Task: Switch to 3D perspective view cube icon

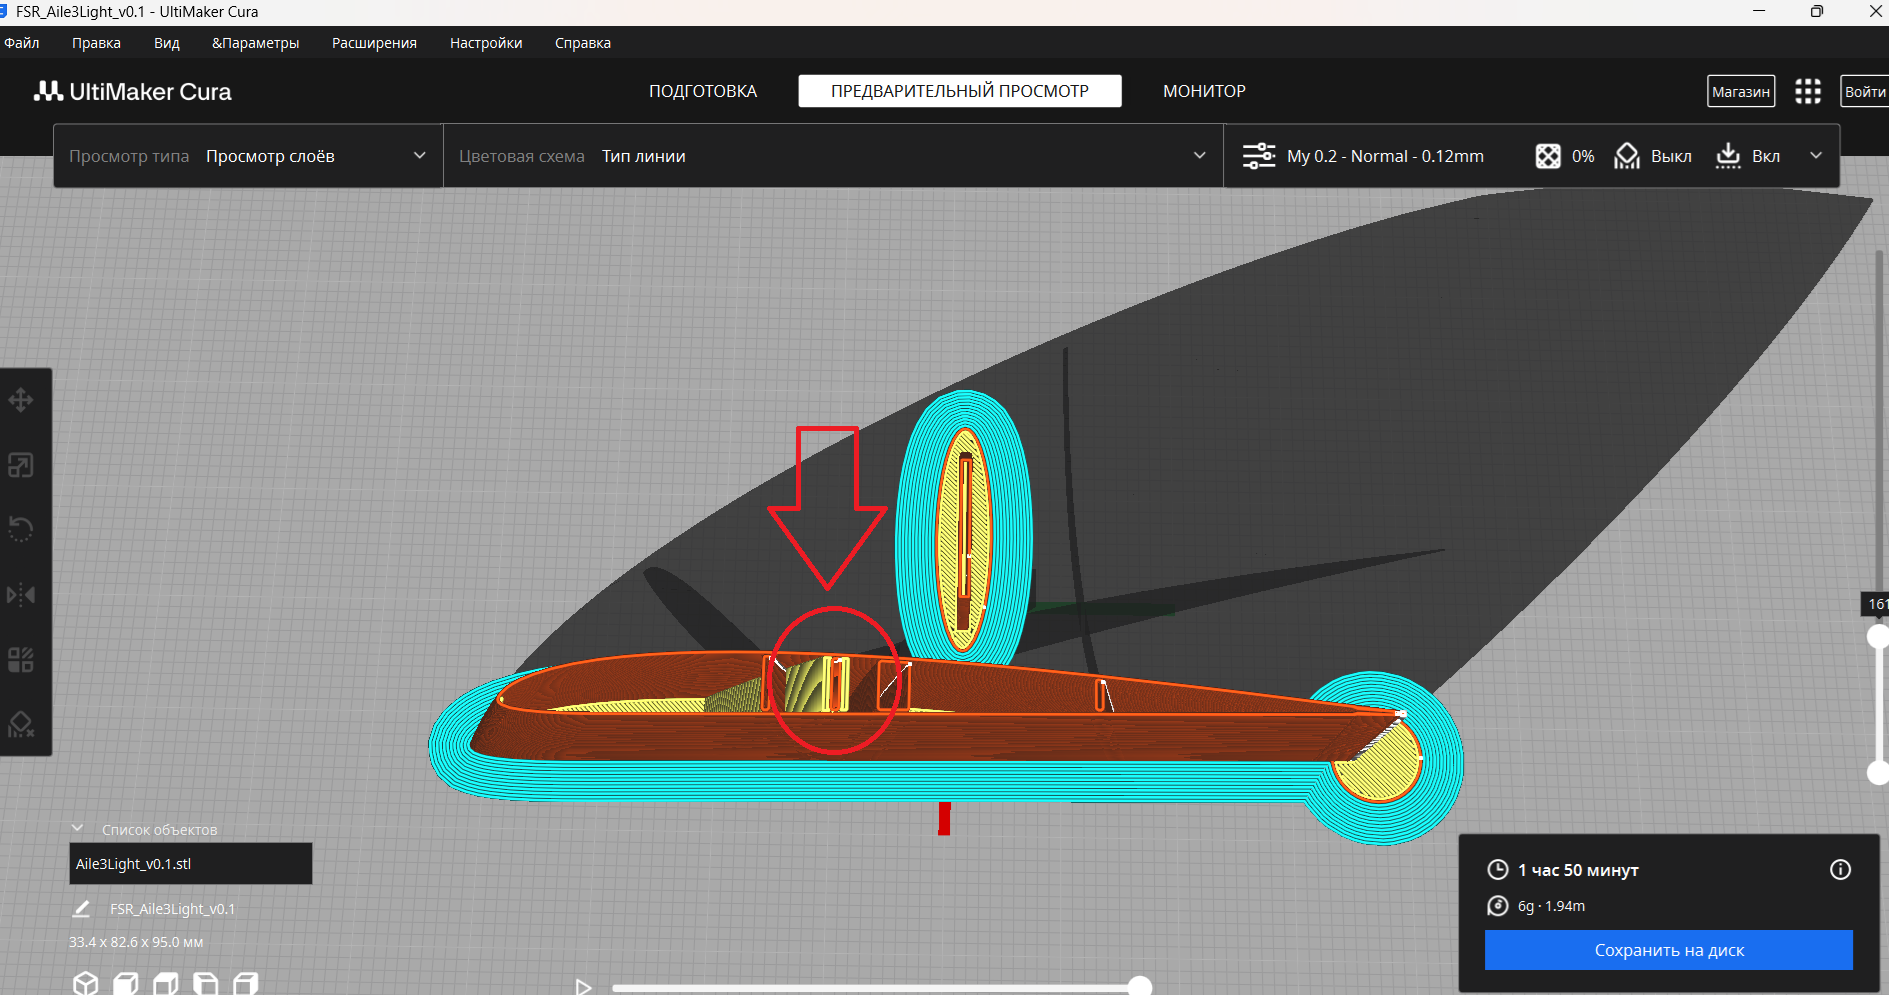Action: (86, 984)
